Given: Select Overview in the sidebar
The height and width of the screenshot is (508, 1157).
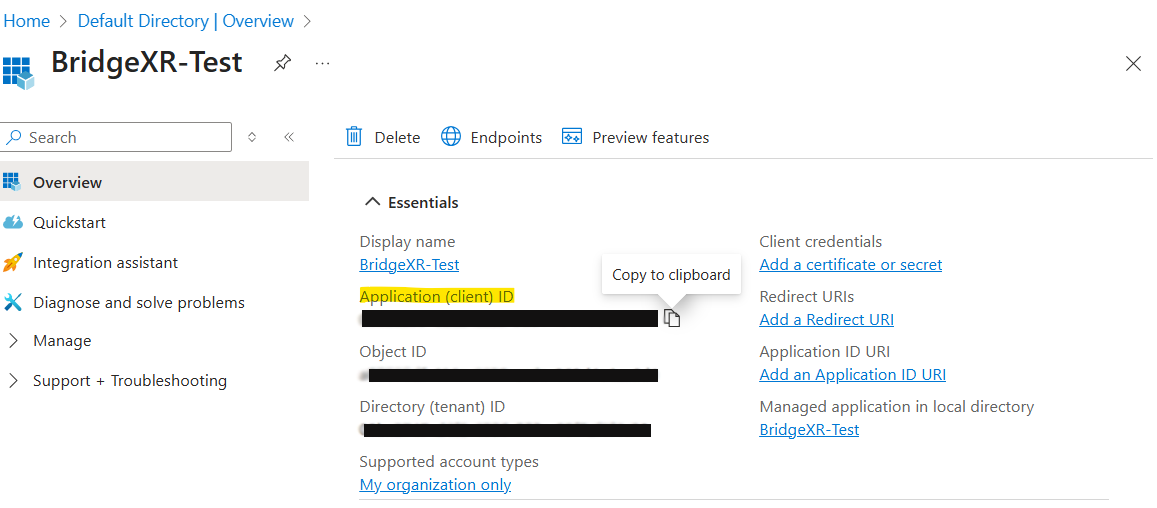Looking at the screenshot, I should pos(67,182).
